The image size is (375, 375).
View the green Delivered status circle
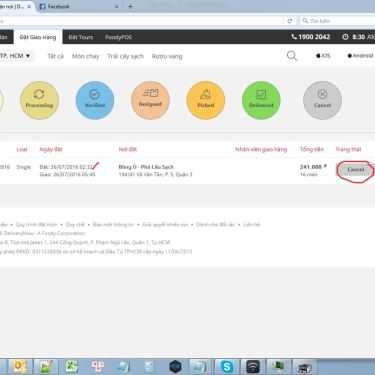[x=261, y=100]
